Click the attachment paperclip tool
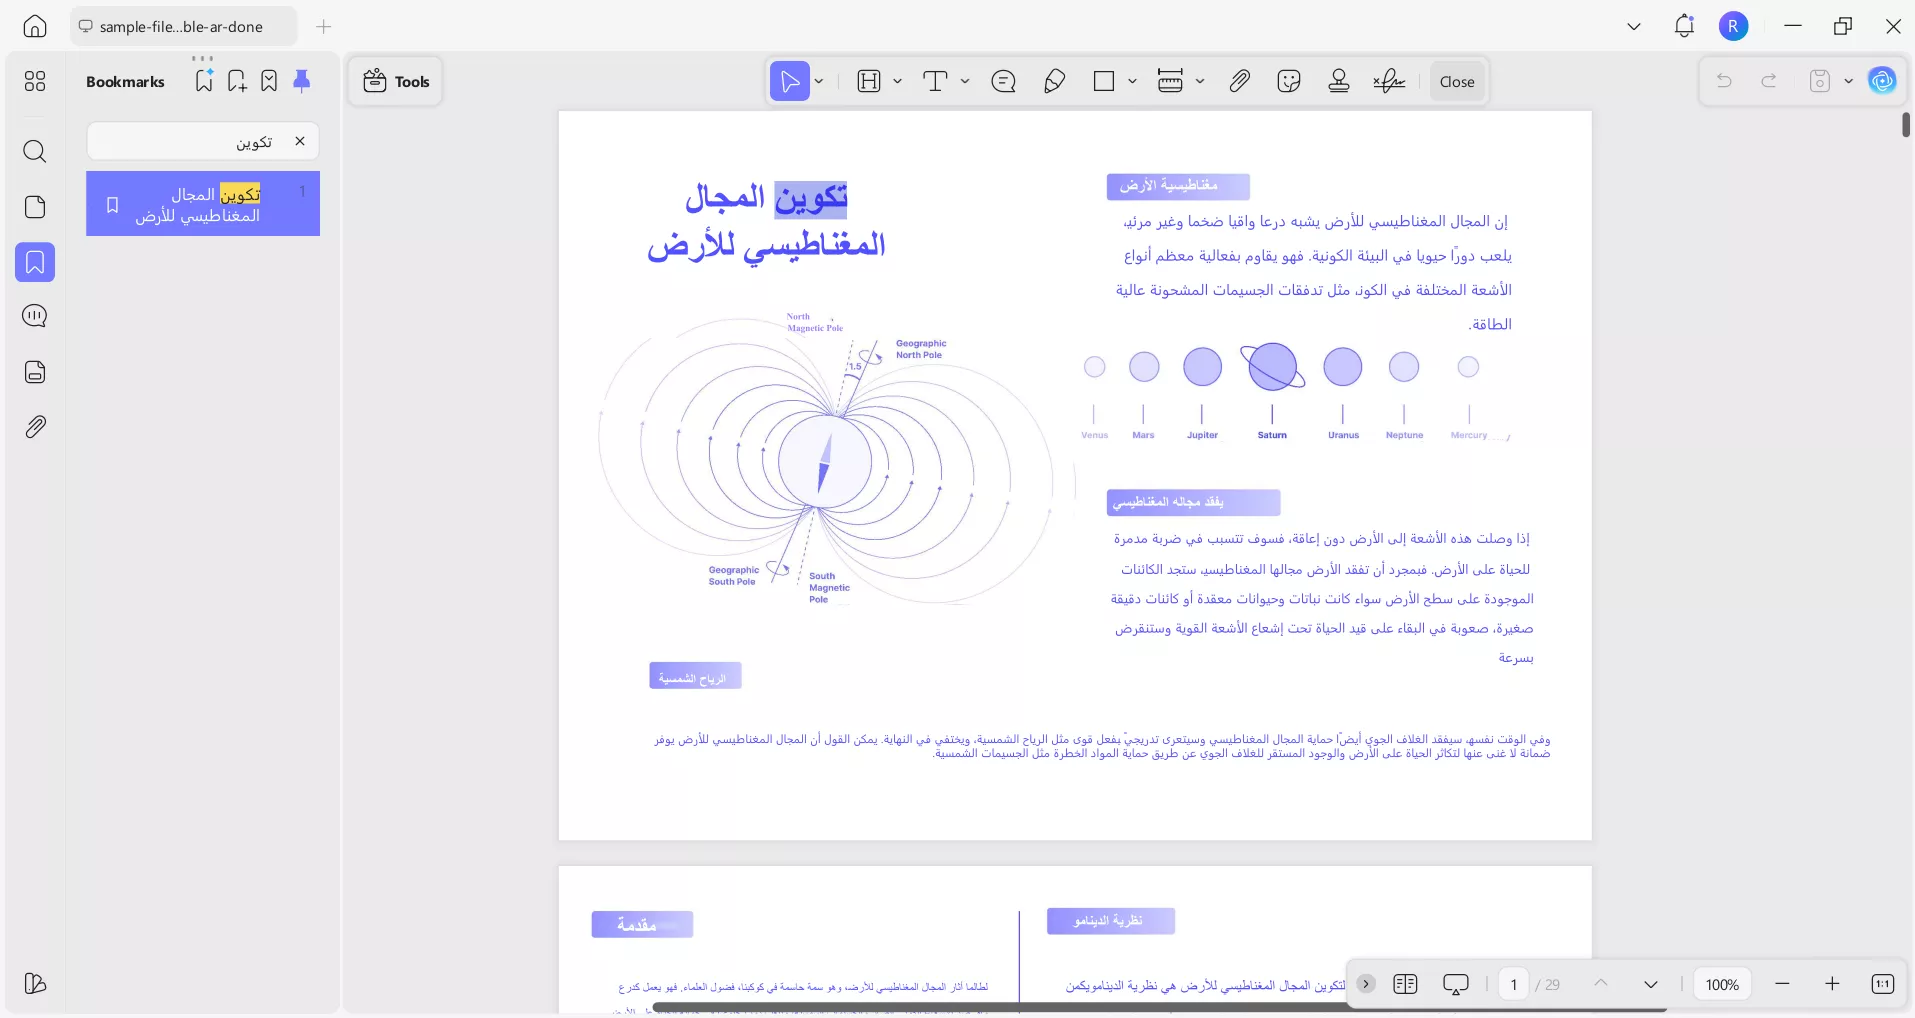Image resolution: width=1915 pixels, height=1018 pixels. point(1239,81)
